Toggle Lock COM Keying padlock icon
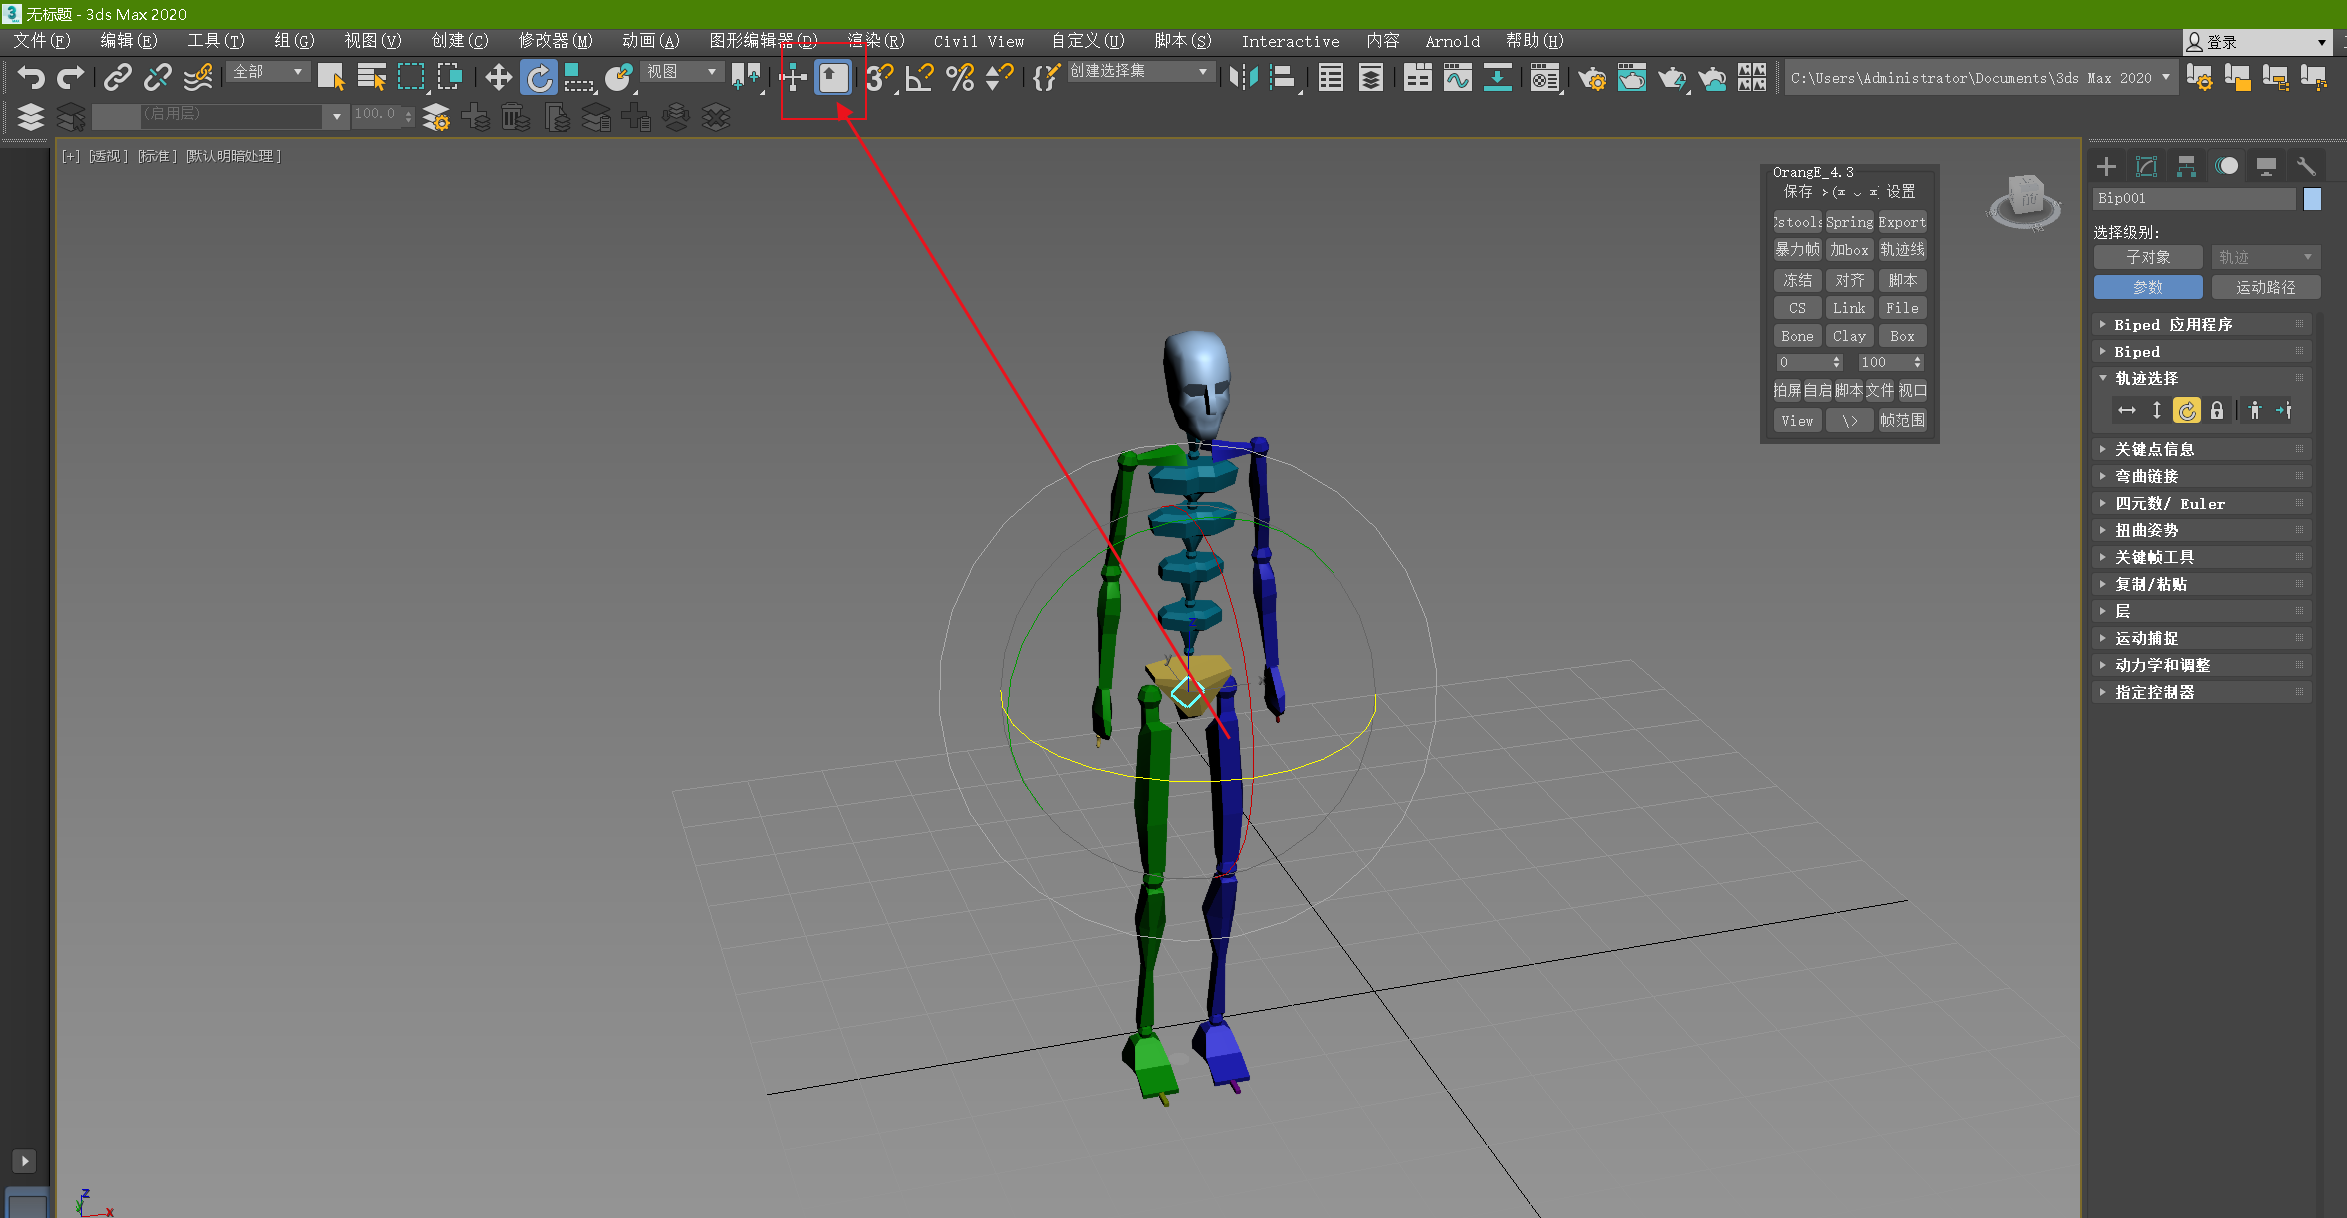 click(x=2217, y=411)
